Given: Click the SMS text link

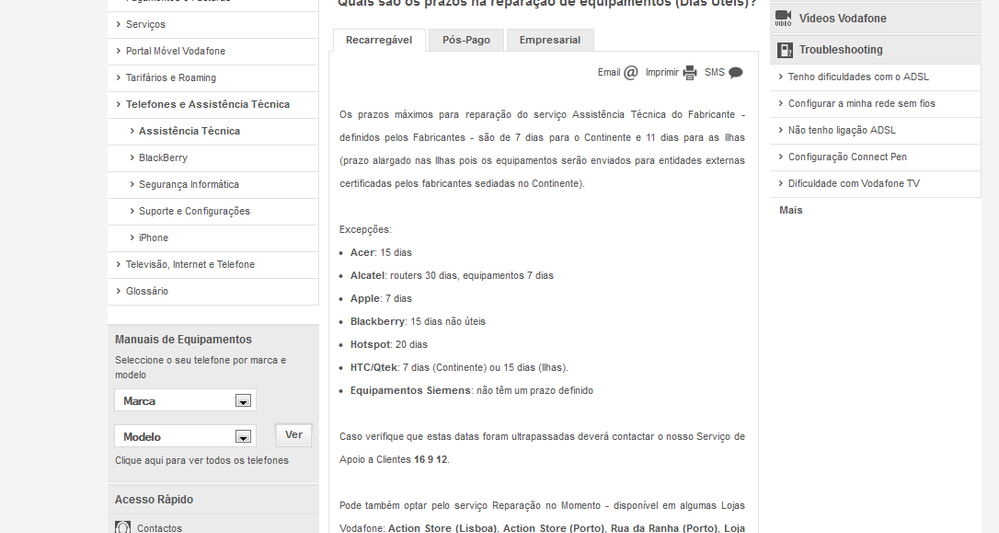Looking at the screenshot, I should [x=714, y=73].
